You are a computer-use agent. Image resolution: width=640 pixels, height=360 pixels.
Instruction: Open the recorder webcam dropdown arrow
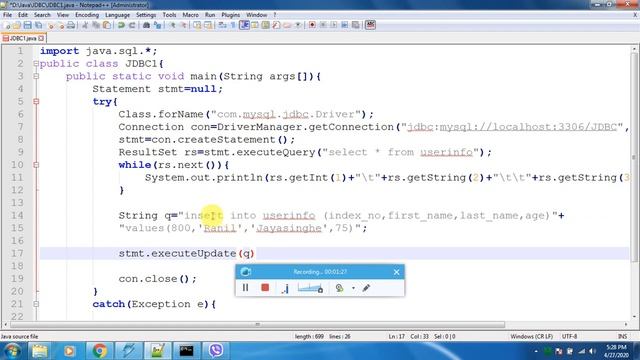(353, 288)
